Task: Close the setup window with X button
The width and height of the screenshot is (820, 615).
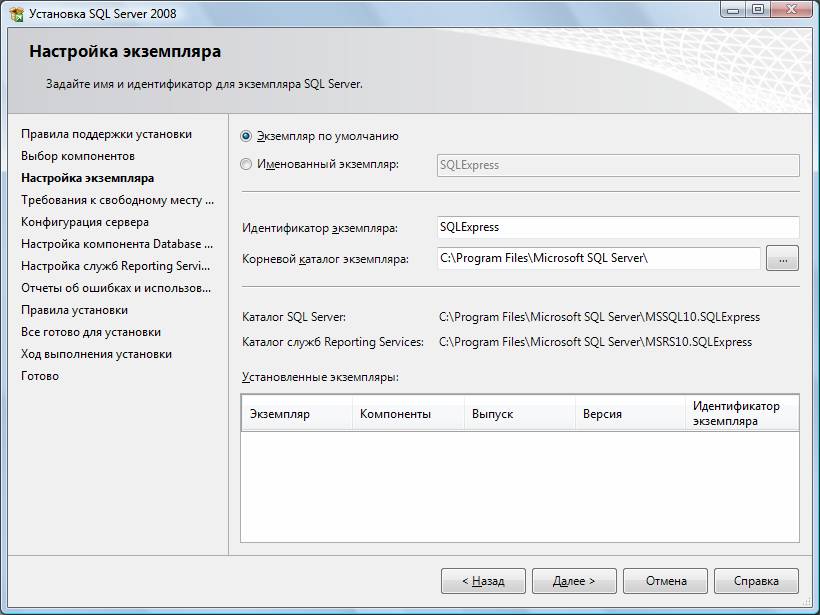Action: click(x=790, y=10)
